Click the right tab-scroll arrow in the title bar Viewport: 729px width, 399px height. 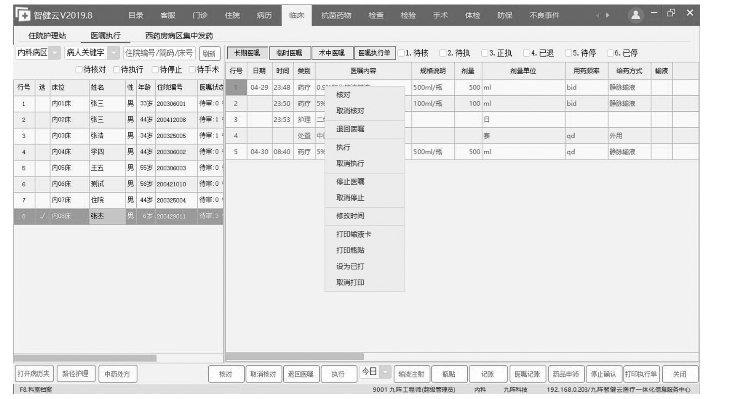(x=608, y=15)
